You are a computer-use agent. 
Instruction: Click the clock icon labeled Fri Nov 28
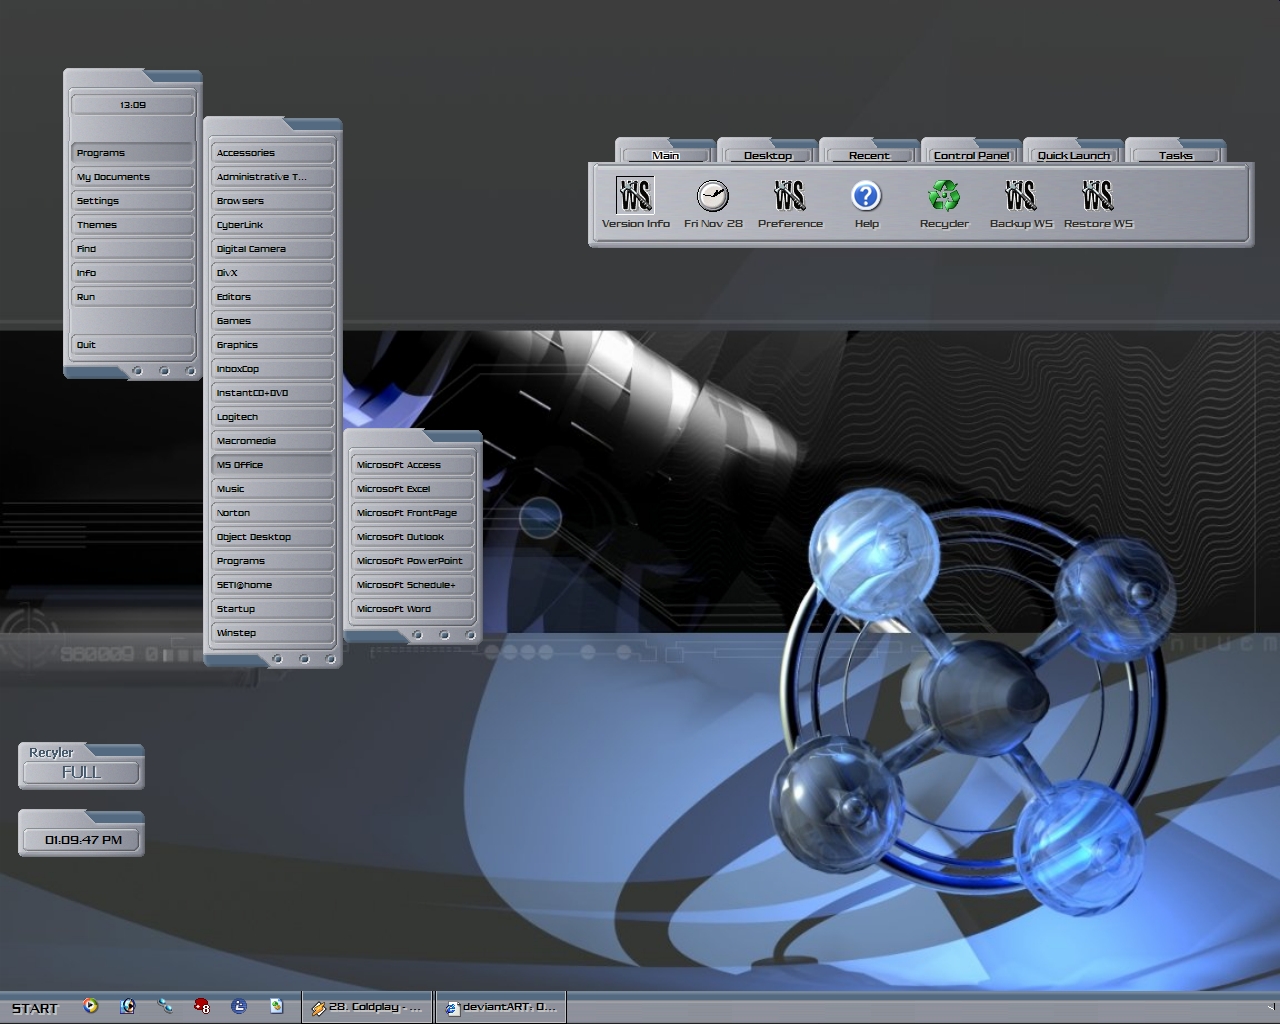click(713, 196)
